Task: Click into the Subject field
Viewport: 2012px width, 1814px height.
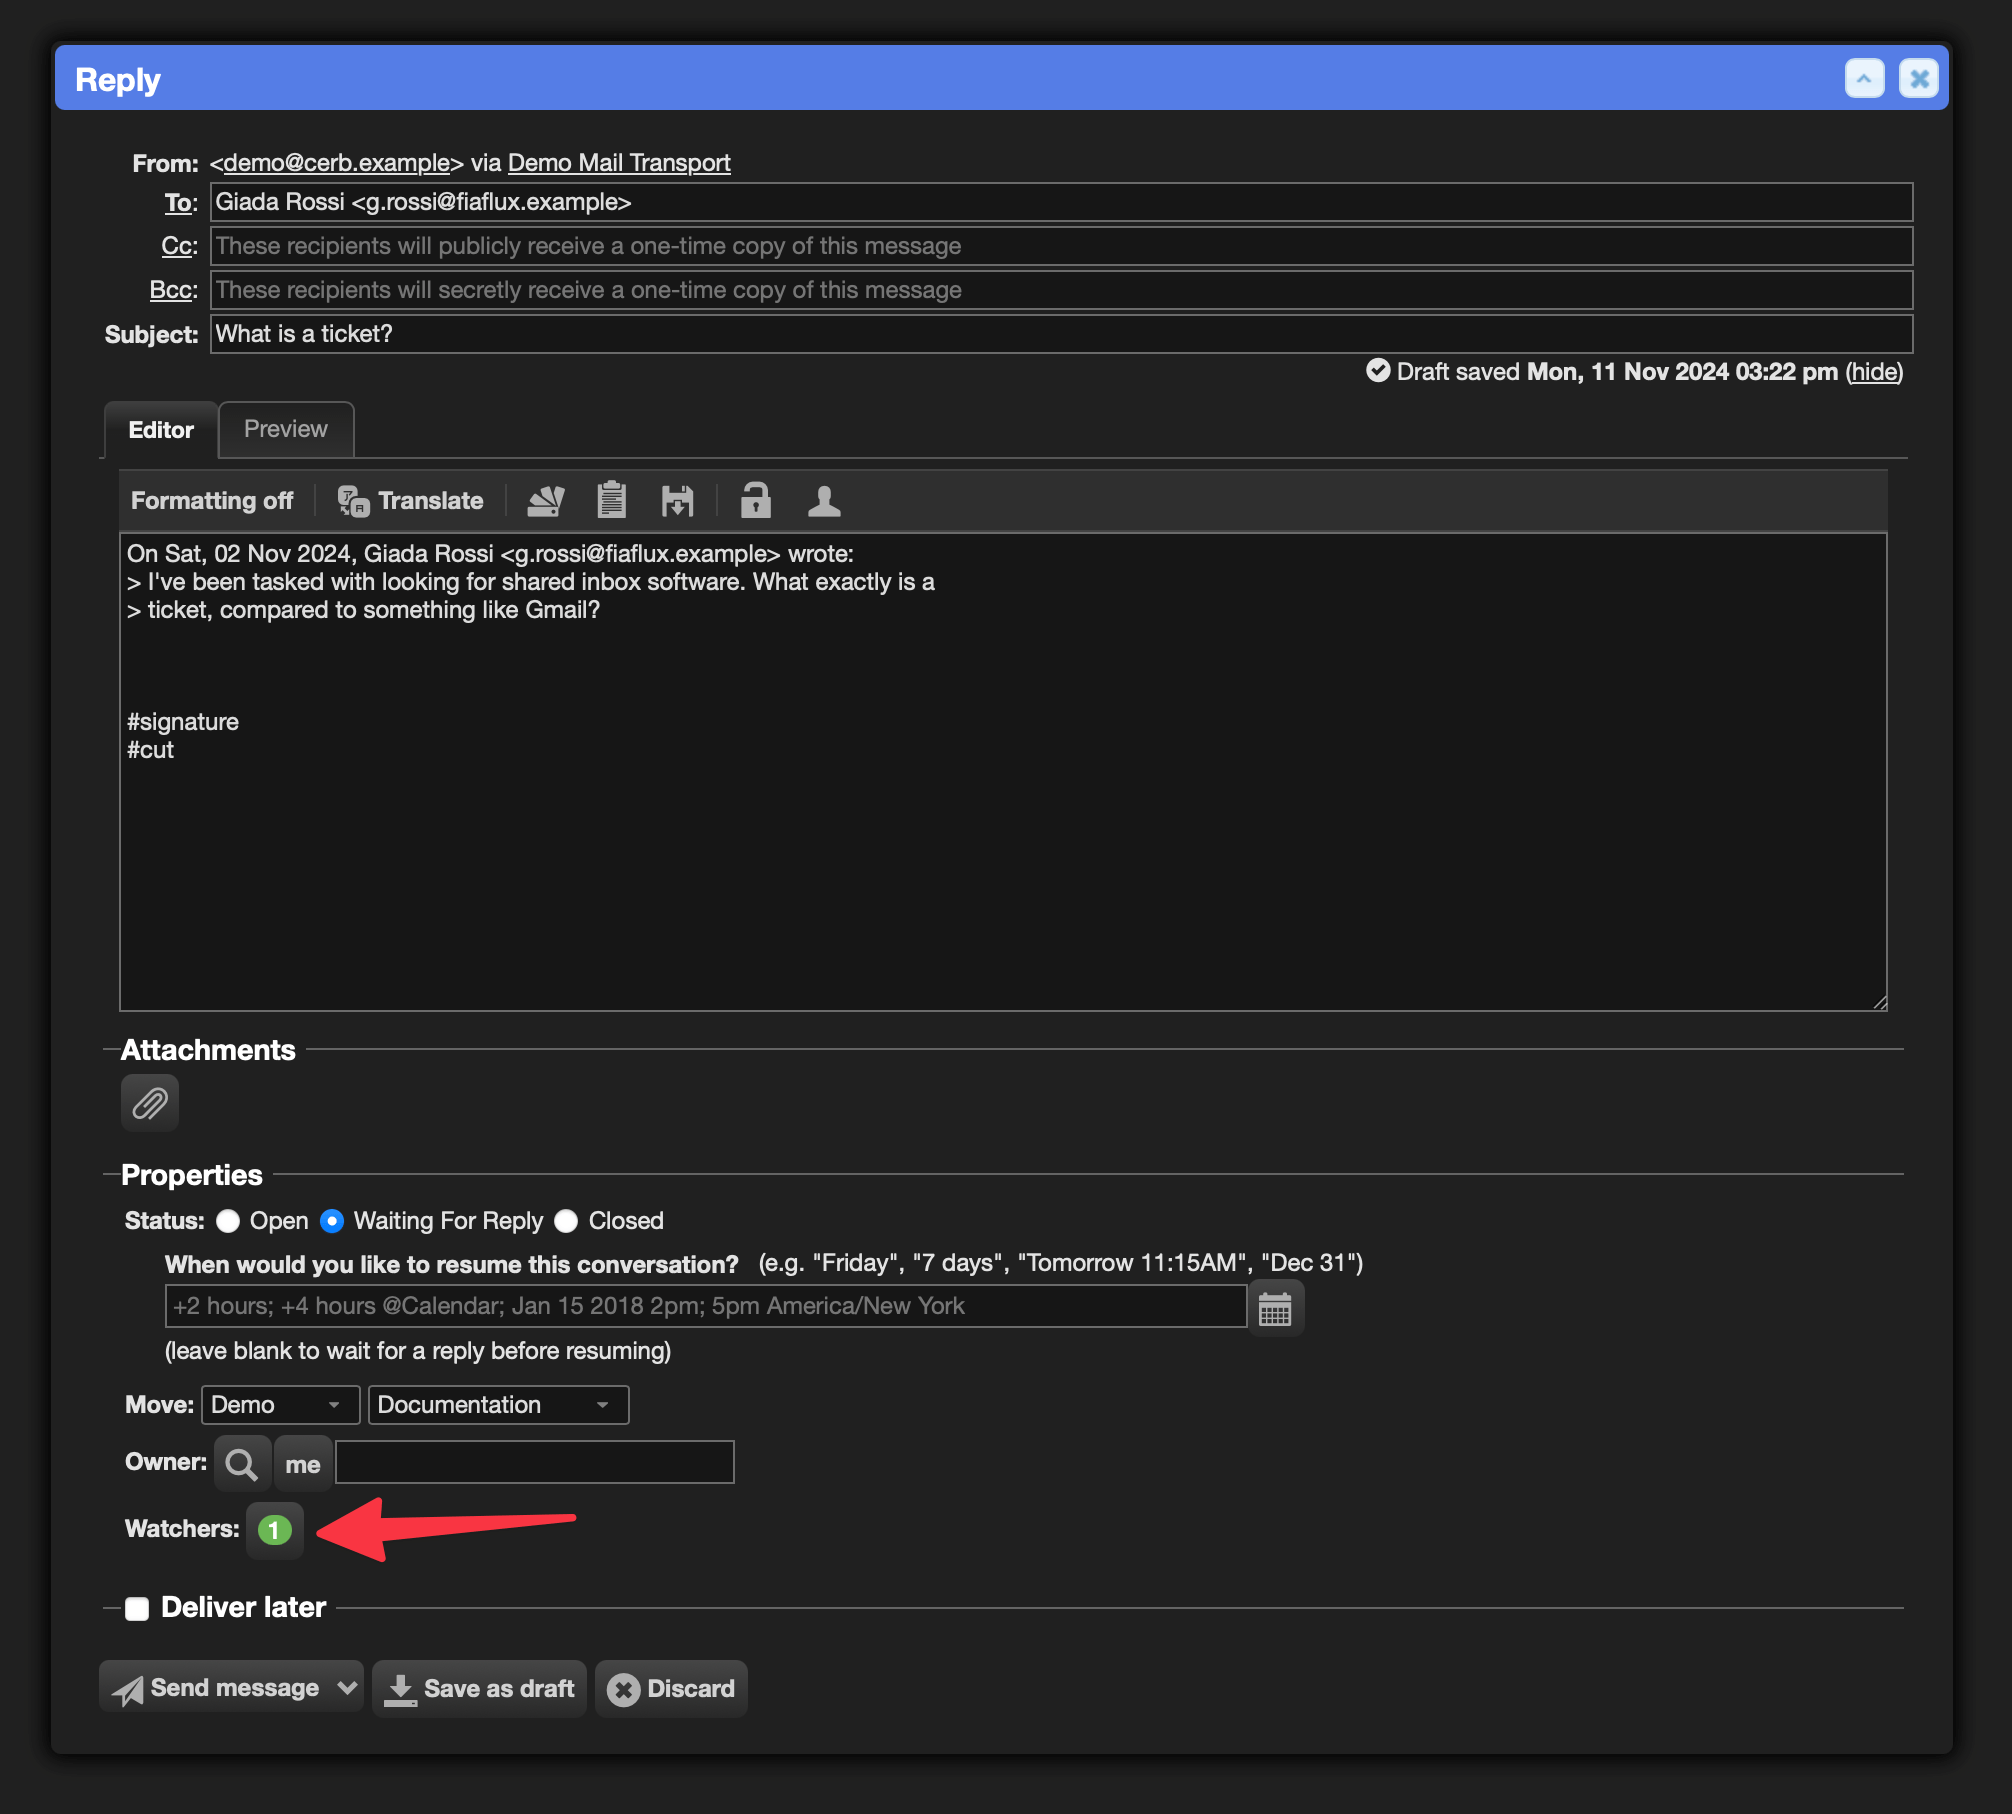Action: click(1061, 334)
